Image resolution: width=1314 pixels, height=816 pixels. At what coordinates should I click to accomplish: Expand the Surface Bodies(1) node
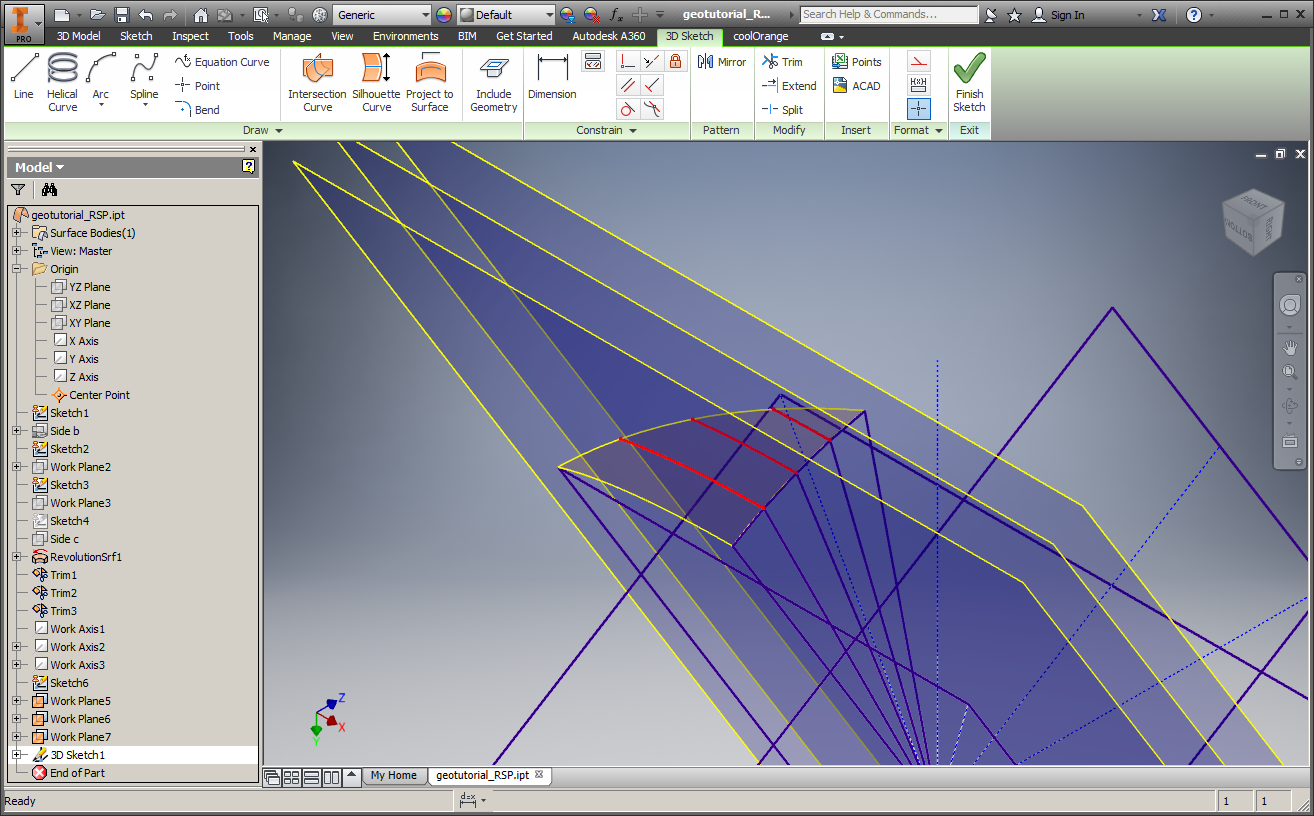pos(16,233)
